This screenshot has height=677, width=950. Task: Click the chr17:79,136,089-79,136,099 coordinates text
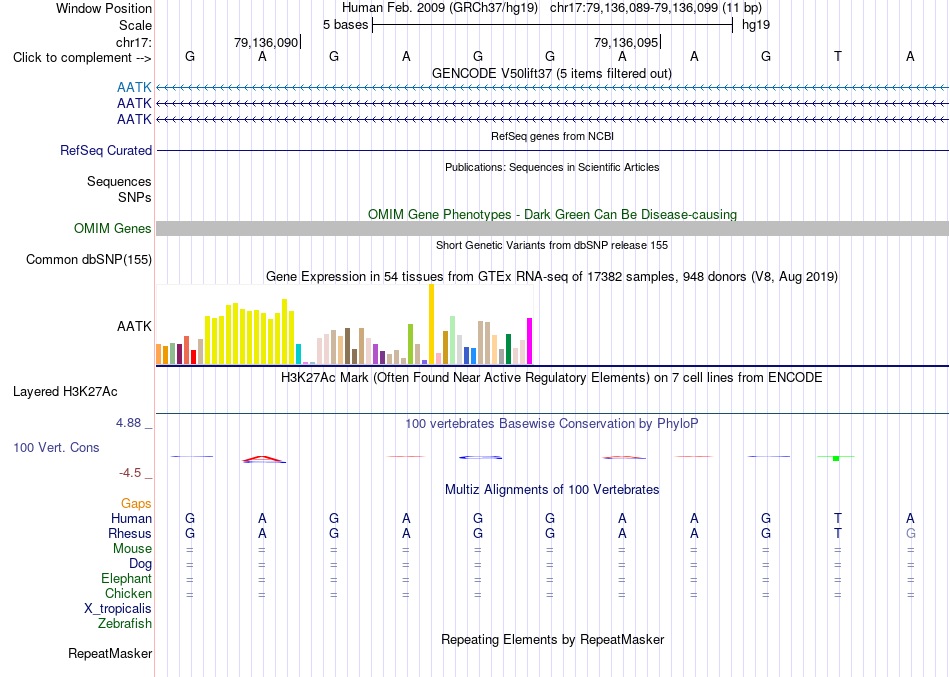click(x=656, y=8)
